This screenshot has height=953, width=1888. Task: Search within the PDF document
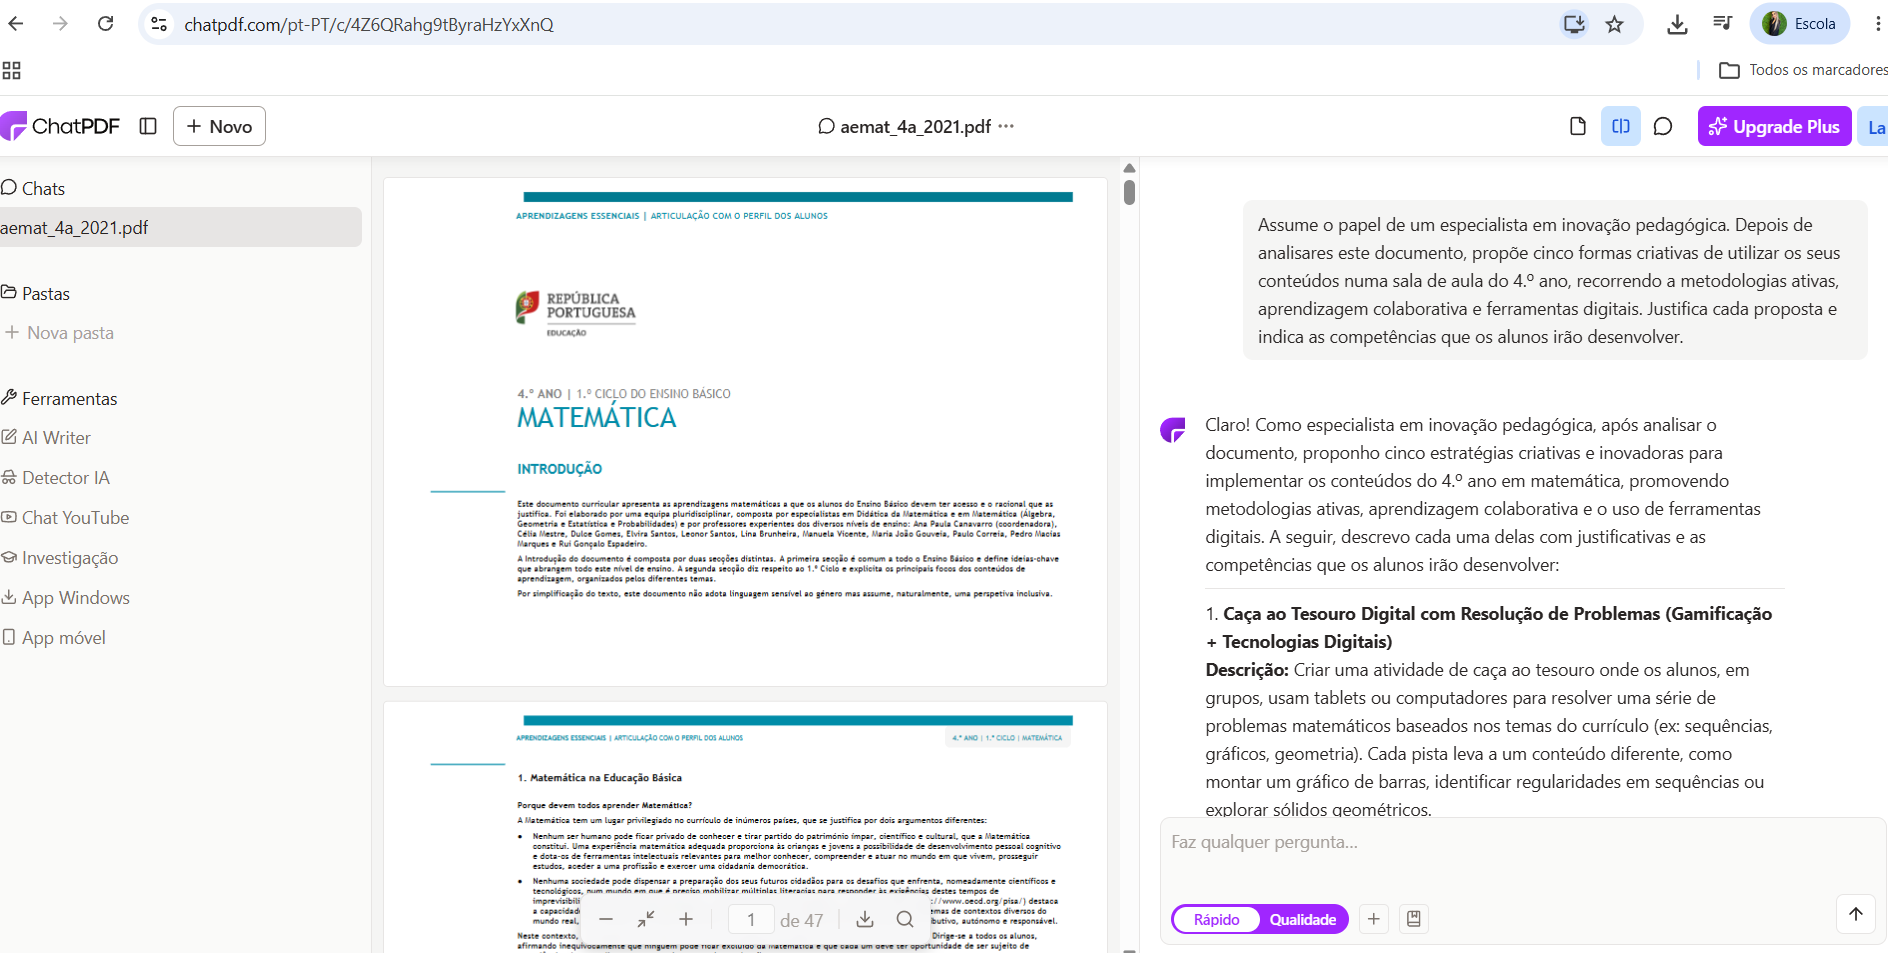point(905,919)
